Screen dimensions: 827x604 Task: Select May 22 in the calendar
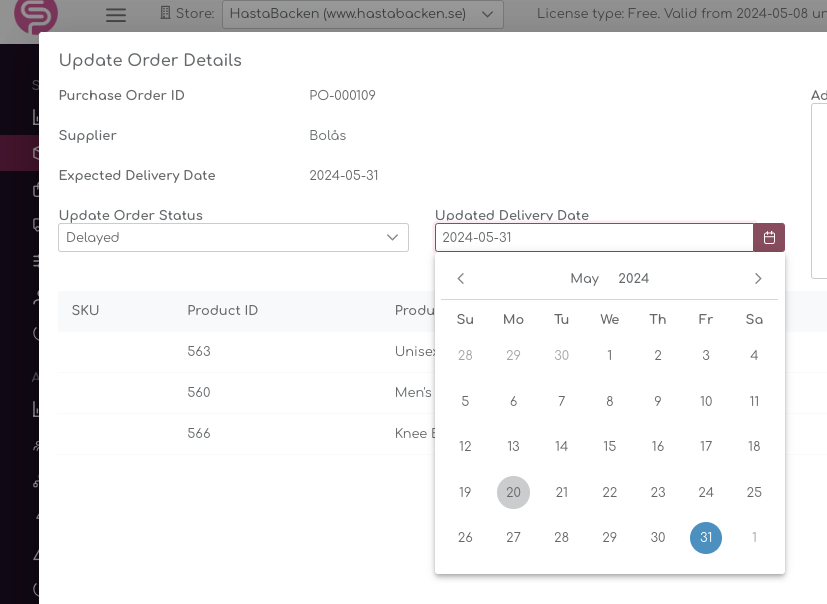(x=610, y=492)
